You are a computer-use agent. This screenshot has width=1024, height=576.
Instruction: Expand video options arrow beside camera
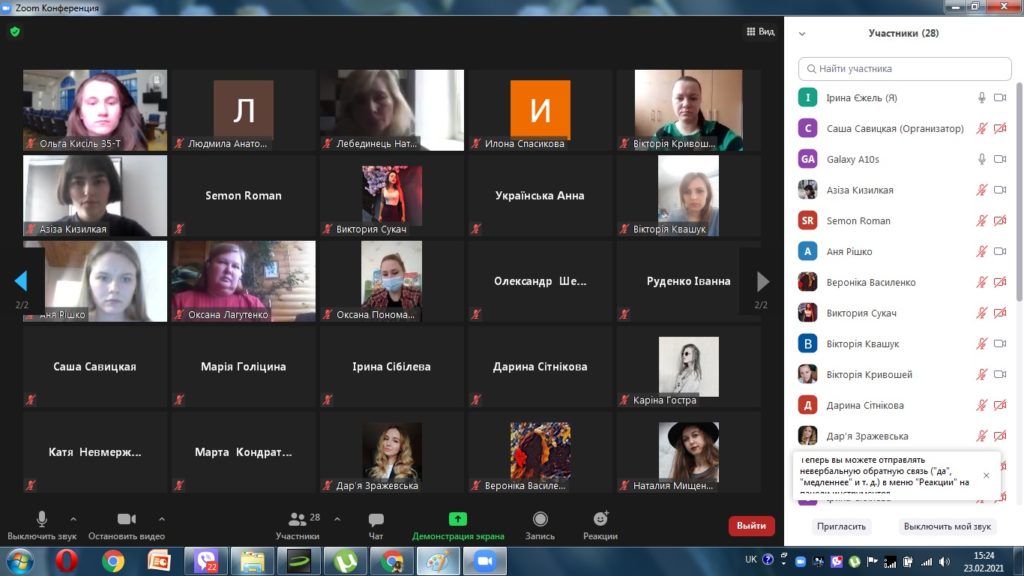162,520
